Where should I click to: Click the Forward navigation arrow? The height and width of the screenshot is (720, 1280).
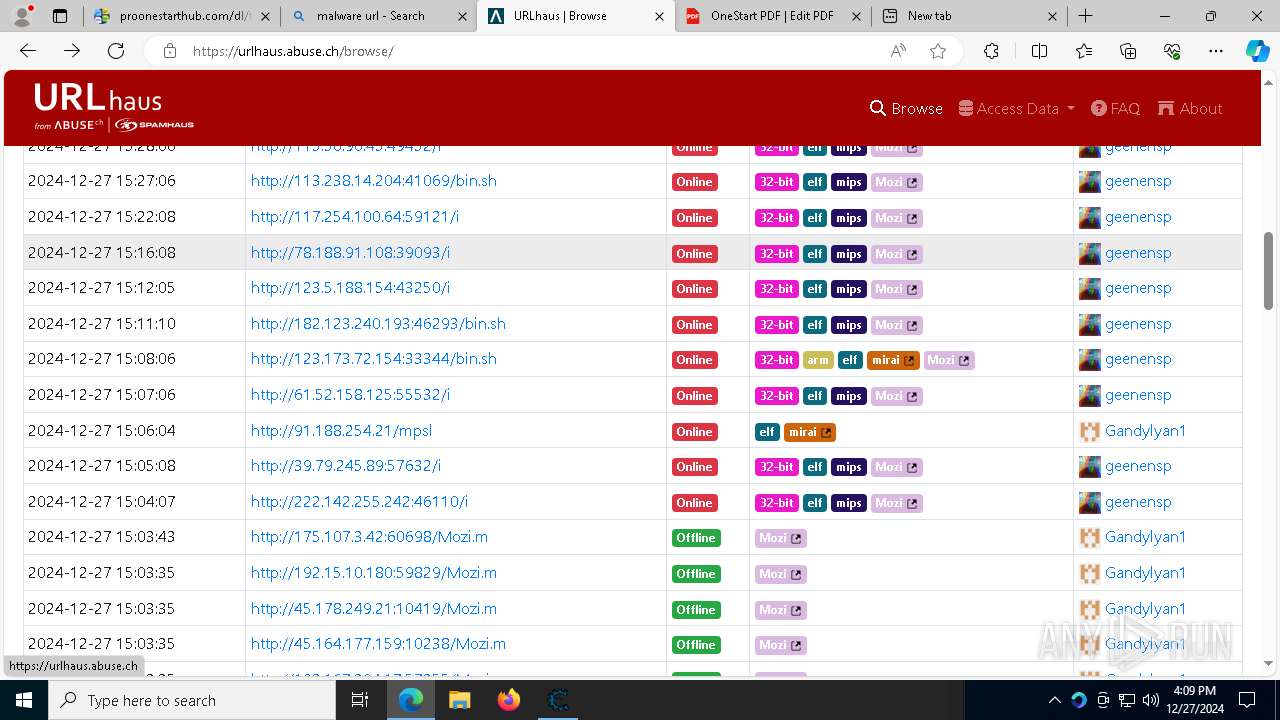pyautogui.click(x=72, y=51)
